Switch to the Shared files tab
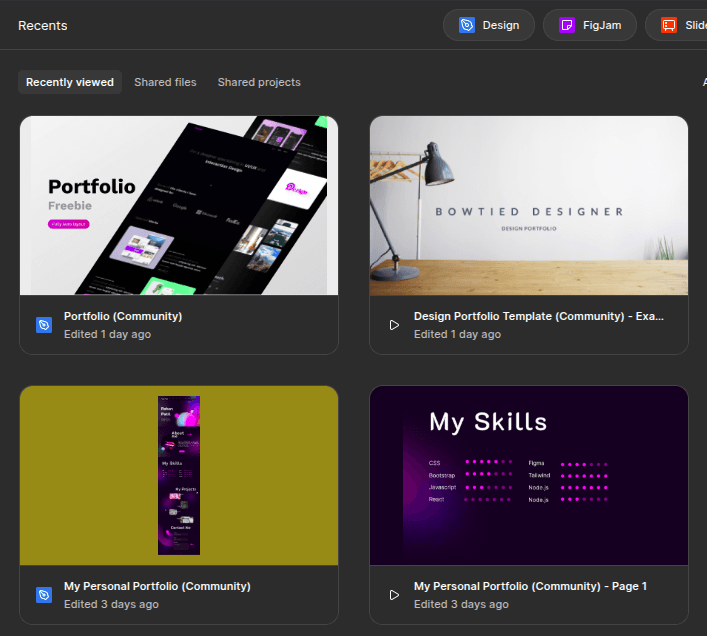The image size is (707, 636). tap(165, 82)
